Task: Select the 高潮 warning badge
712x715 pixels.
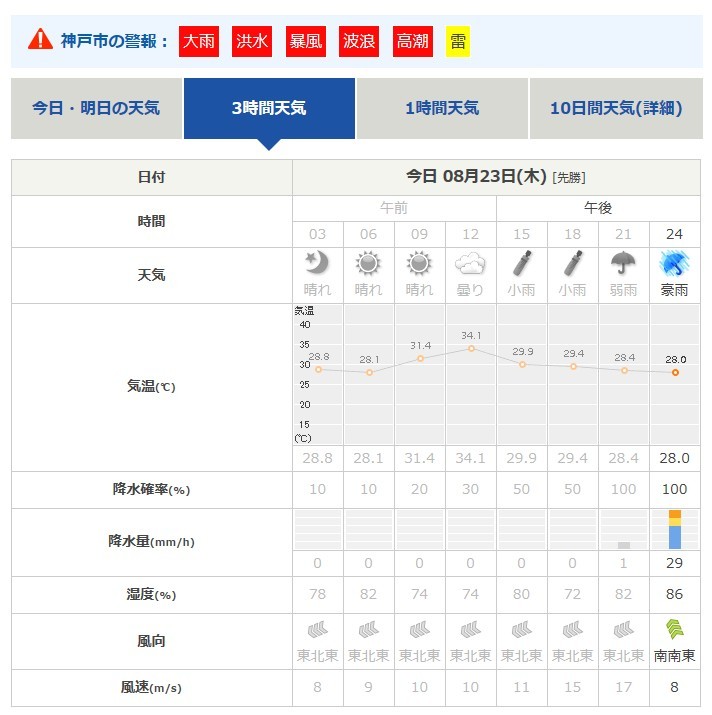Action: coord(413,42)
